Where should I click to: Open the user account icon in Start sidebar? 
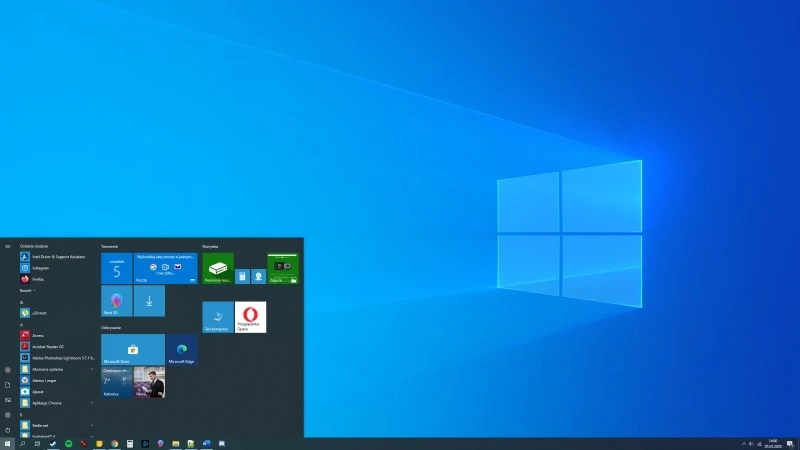click(8, 370)
